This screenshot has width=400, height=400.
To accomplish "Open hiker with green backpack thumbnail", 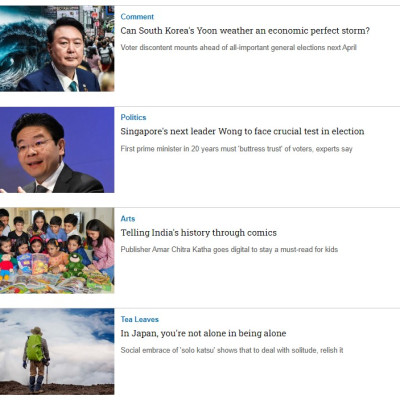I will point(57,352).
